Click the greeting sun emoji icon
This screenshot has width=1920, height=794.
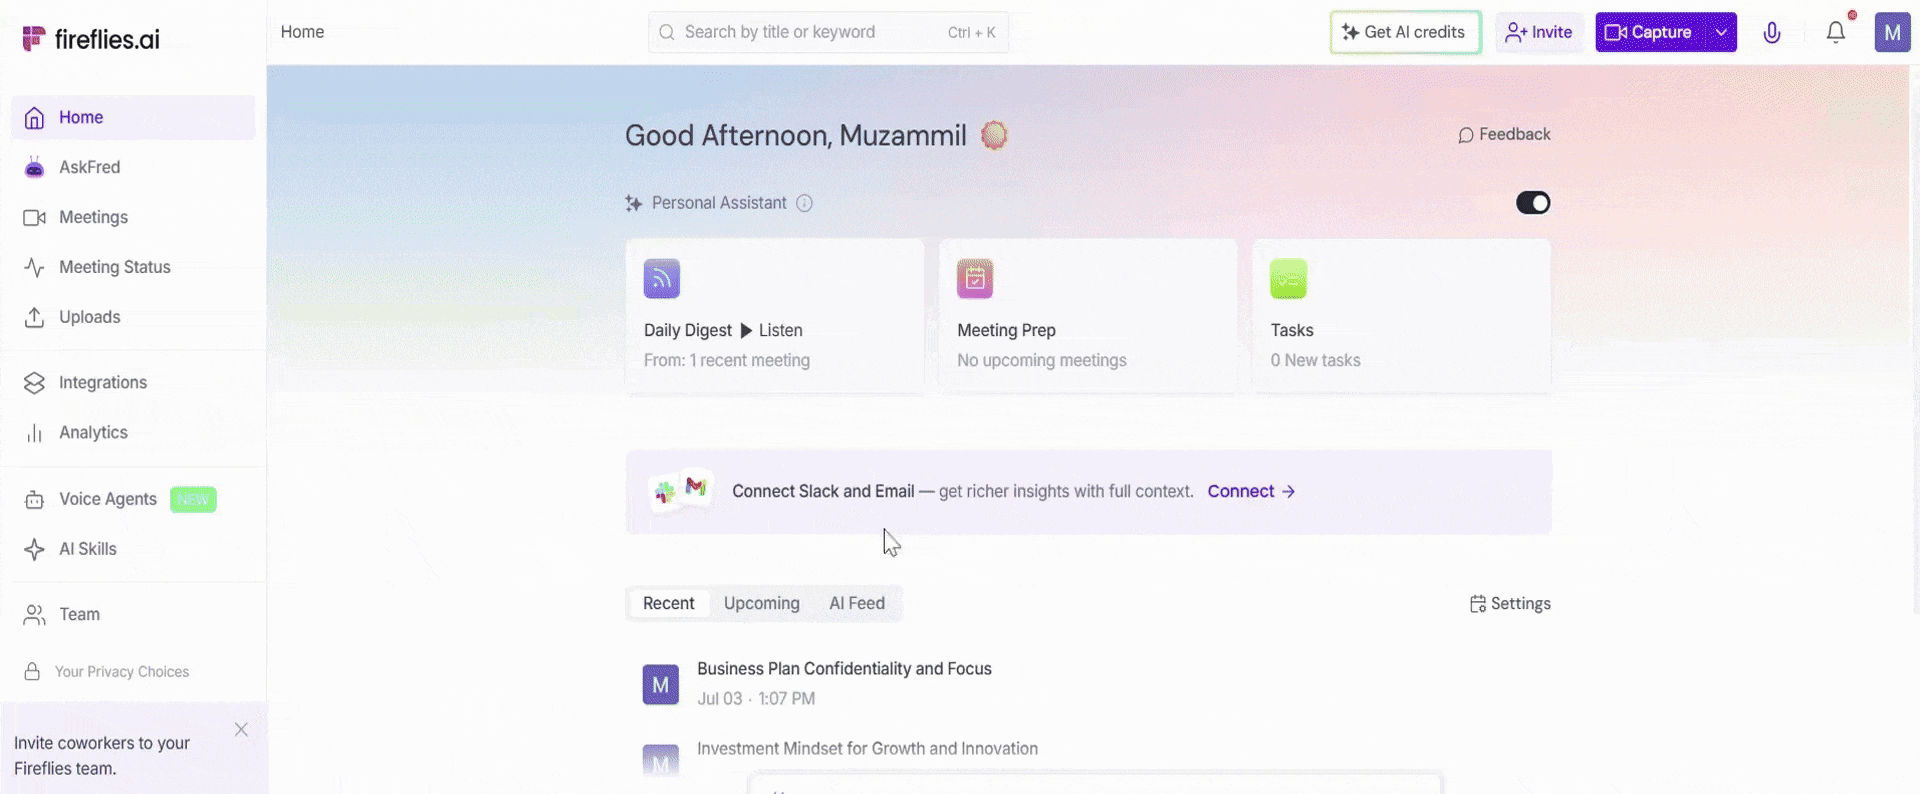994,135
